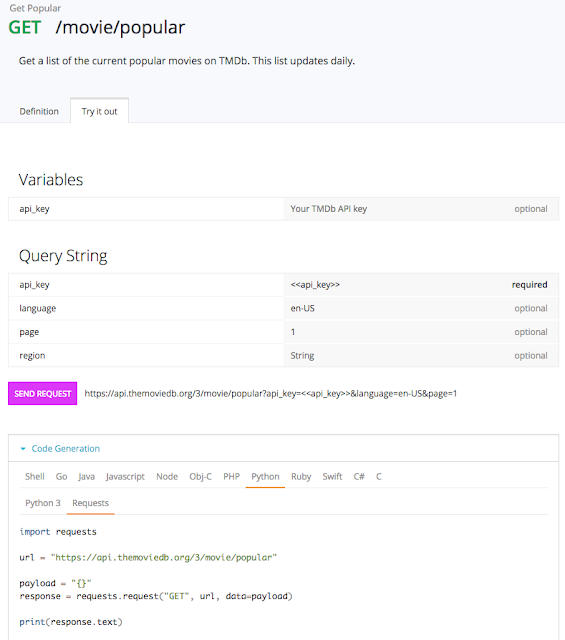Click the url assignment code line
The image size is (565, 640).
(148, 558)
